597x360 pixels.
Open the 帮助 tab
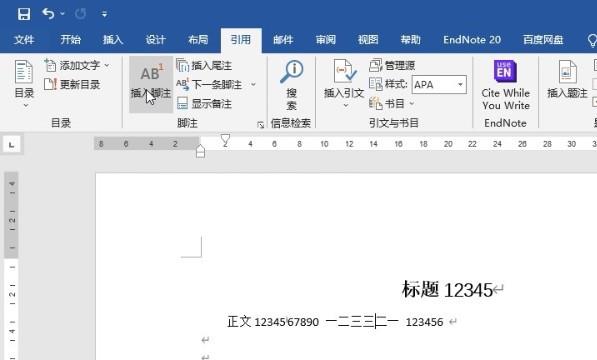(410, 40)
